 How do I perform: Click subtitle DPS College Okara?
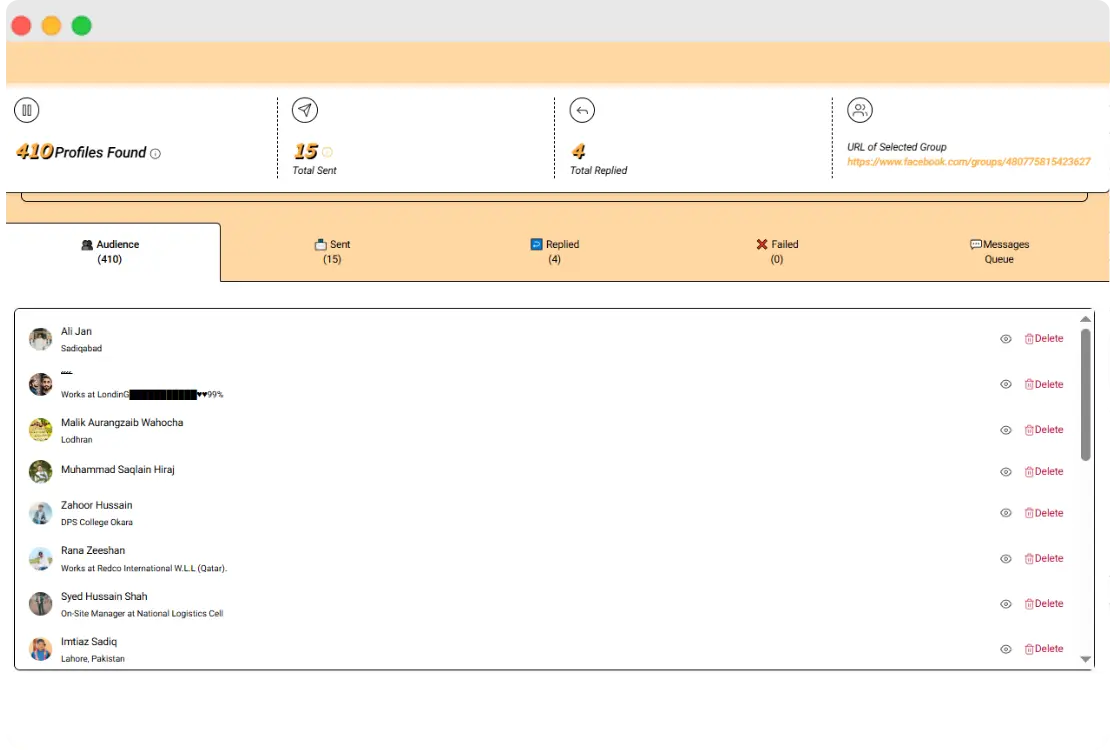97,523
